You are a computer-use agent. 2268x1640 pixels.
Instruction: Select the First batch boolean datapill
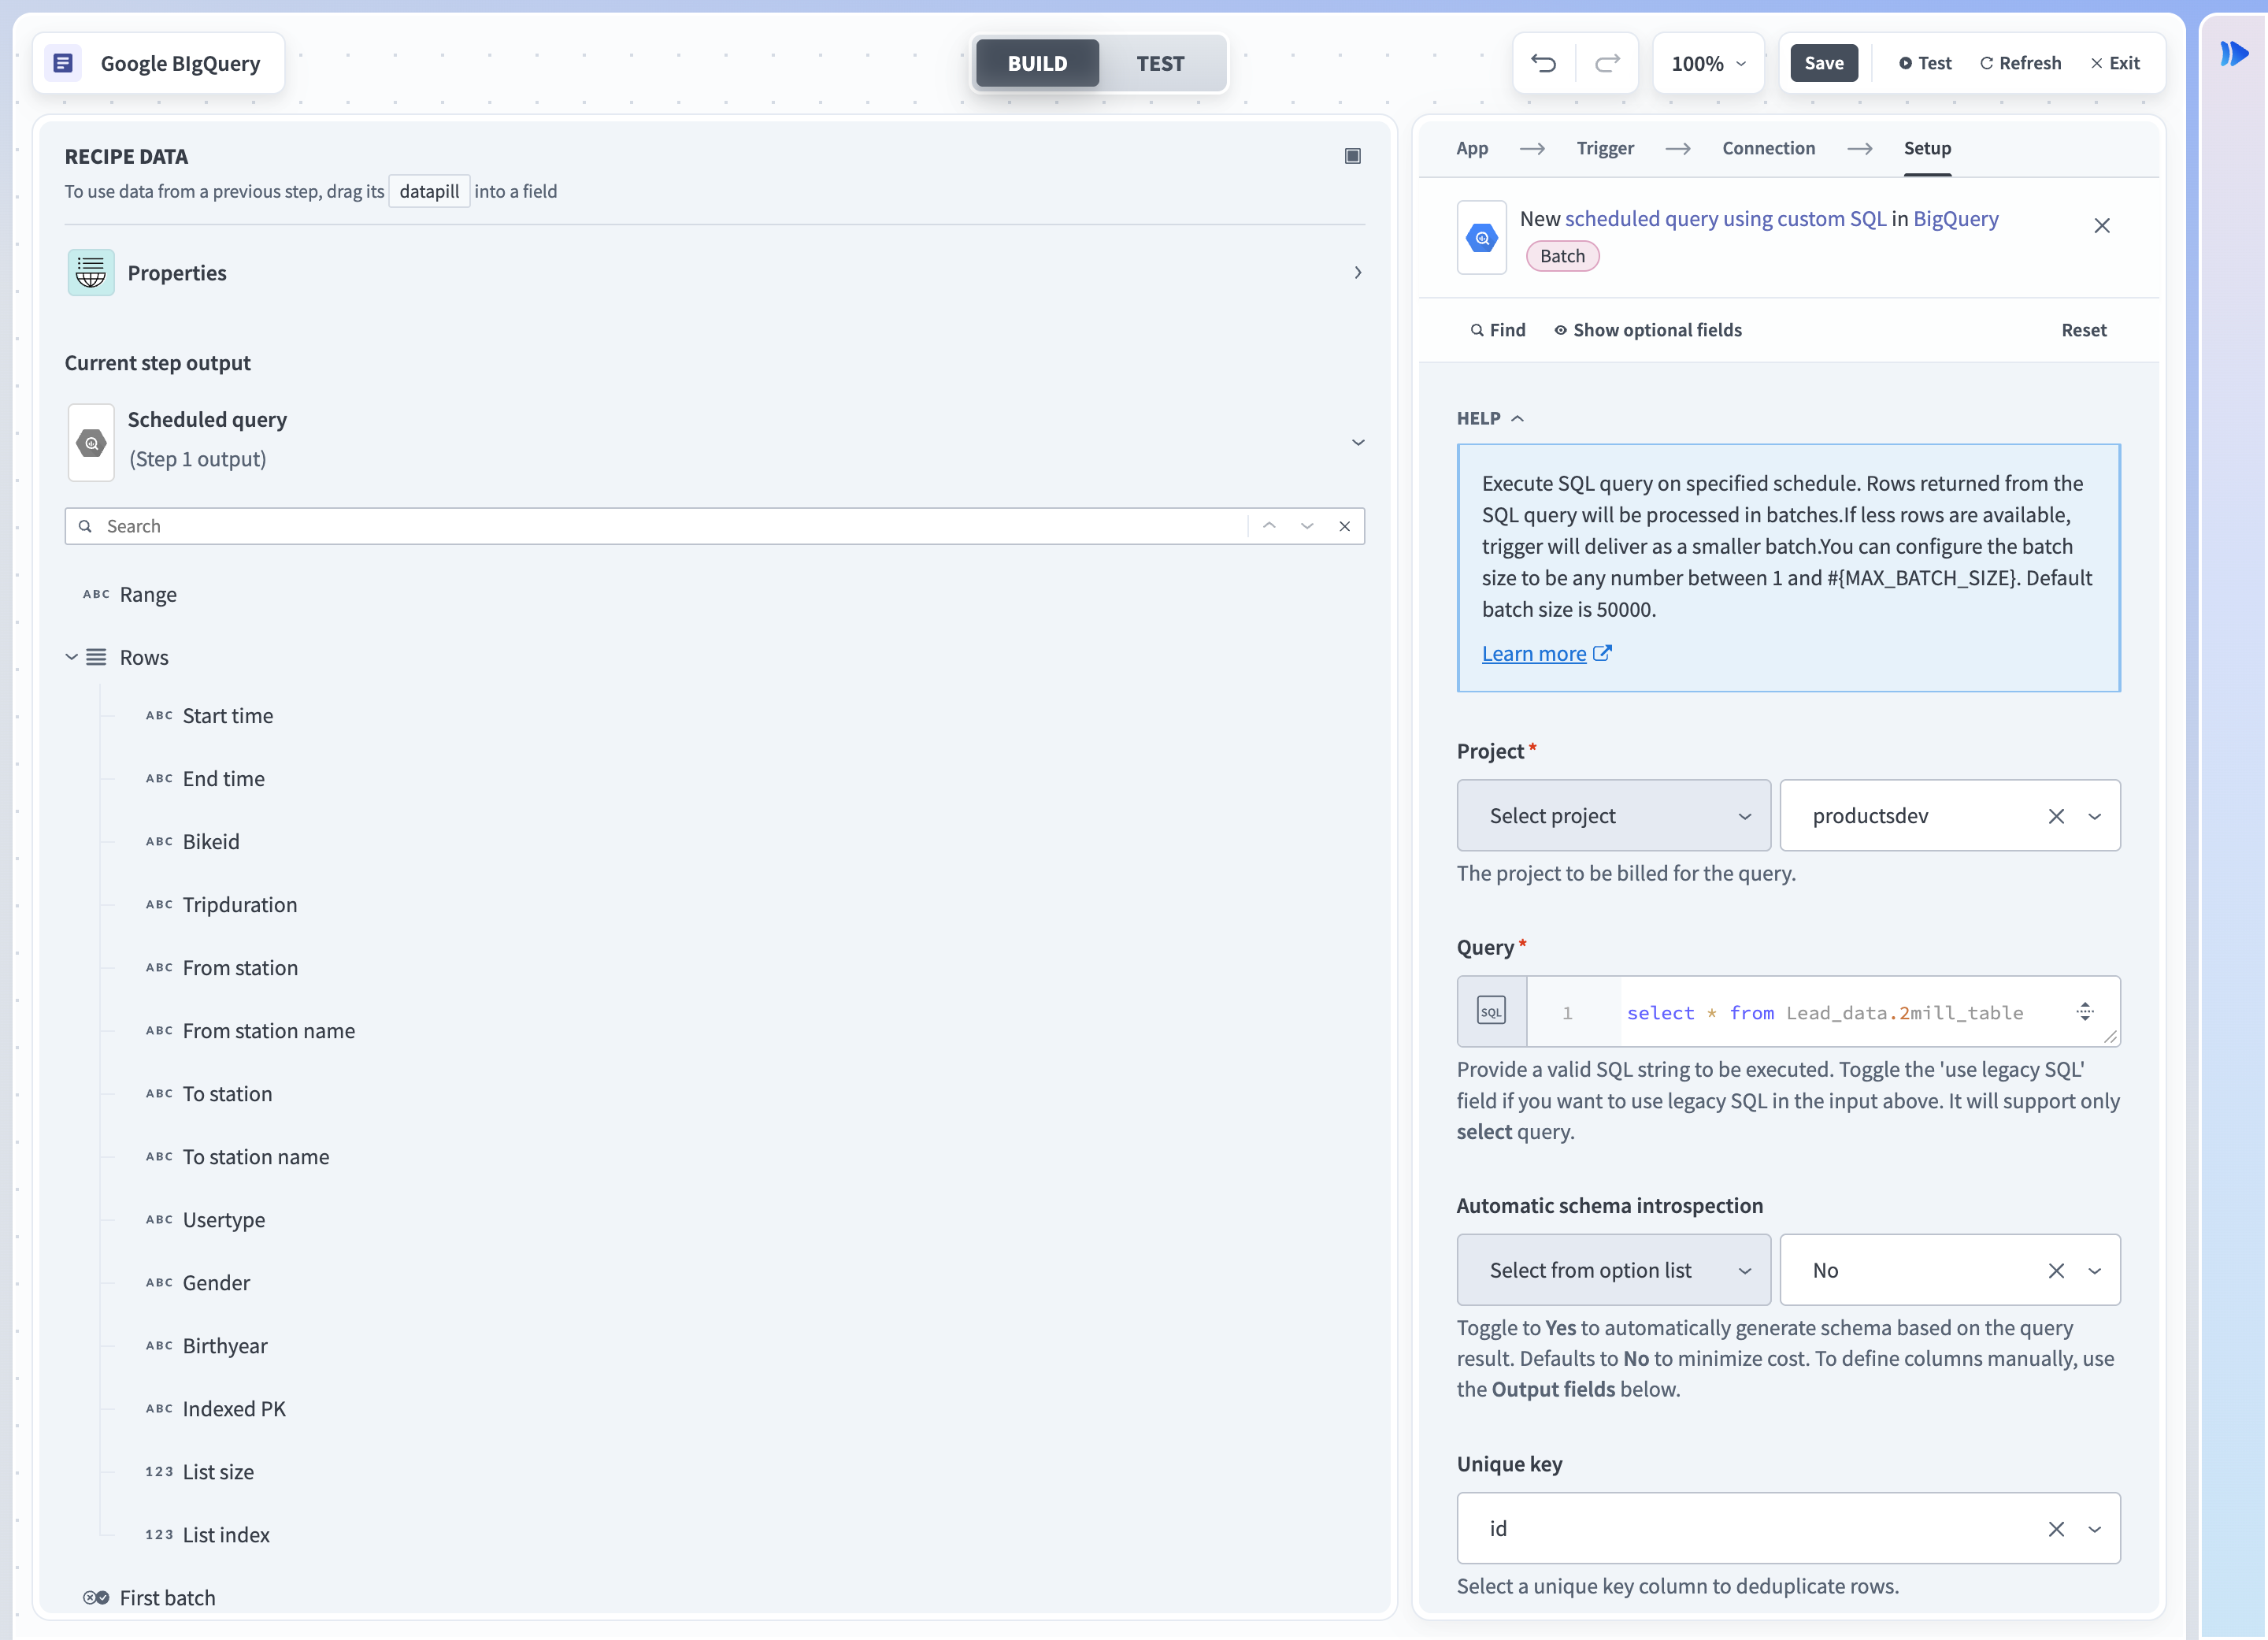[167, 1597]
